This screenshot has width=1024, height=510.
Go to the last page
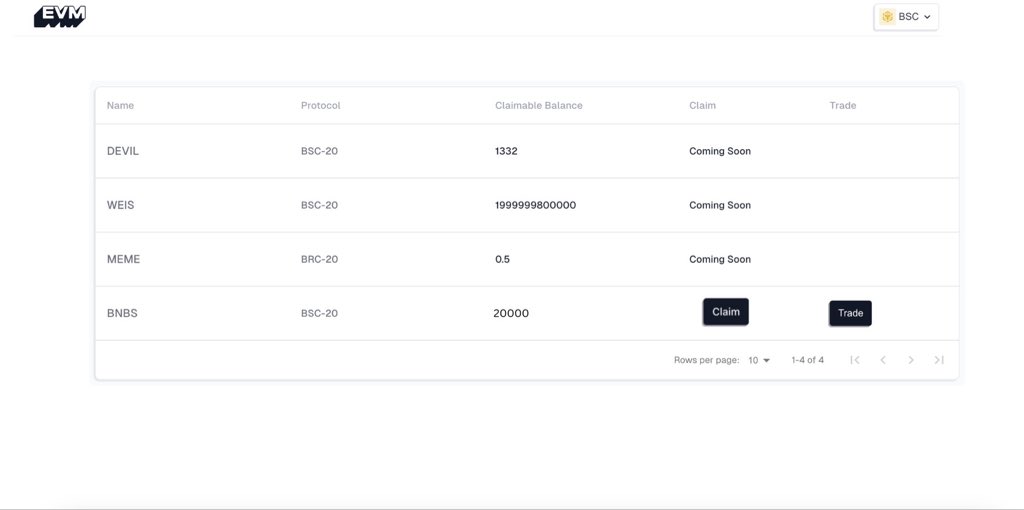click(x=939, y=360)
